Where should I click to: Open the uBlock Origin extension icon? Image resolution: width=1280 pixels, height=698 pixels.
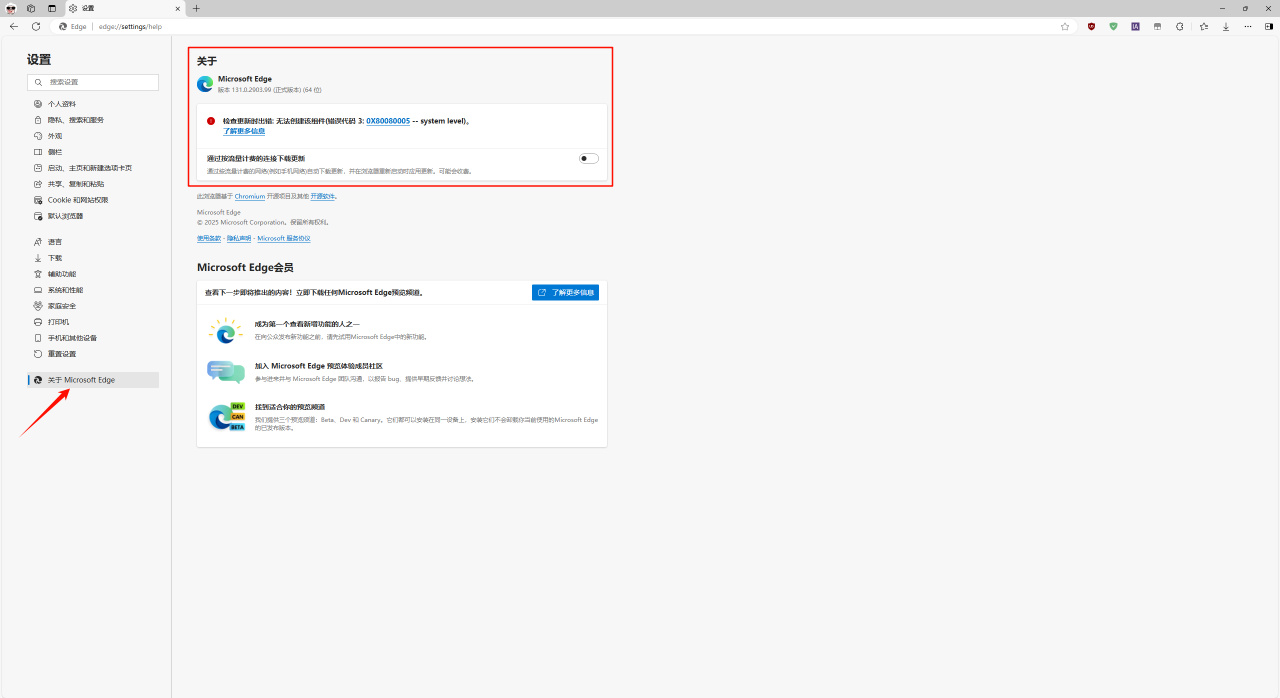tap(1091, 26)
